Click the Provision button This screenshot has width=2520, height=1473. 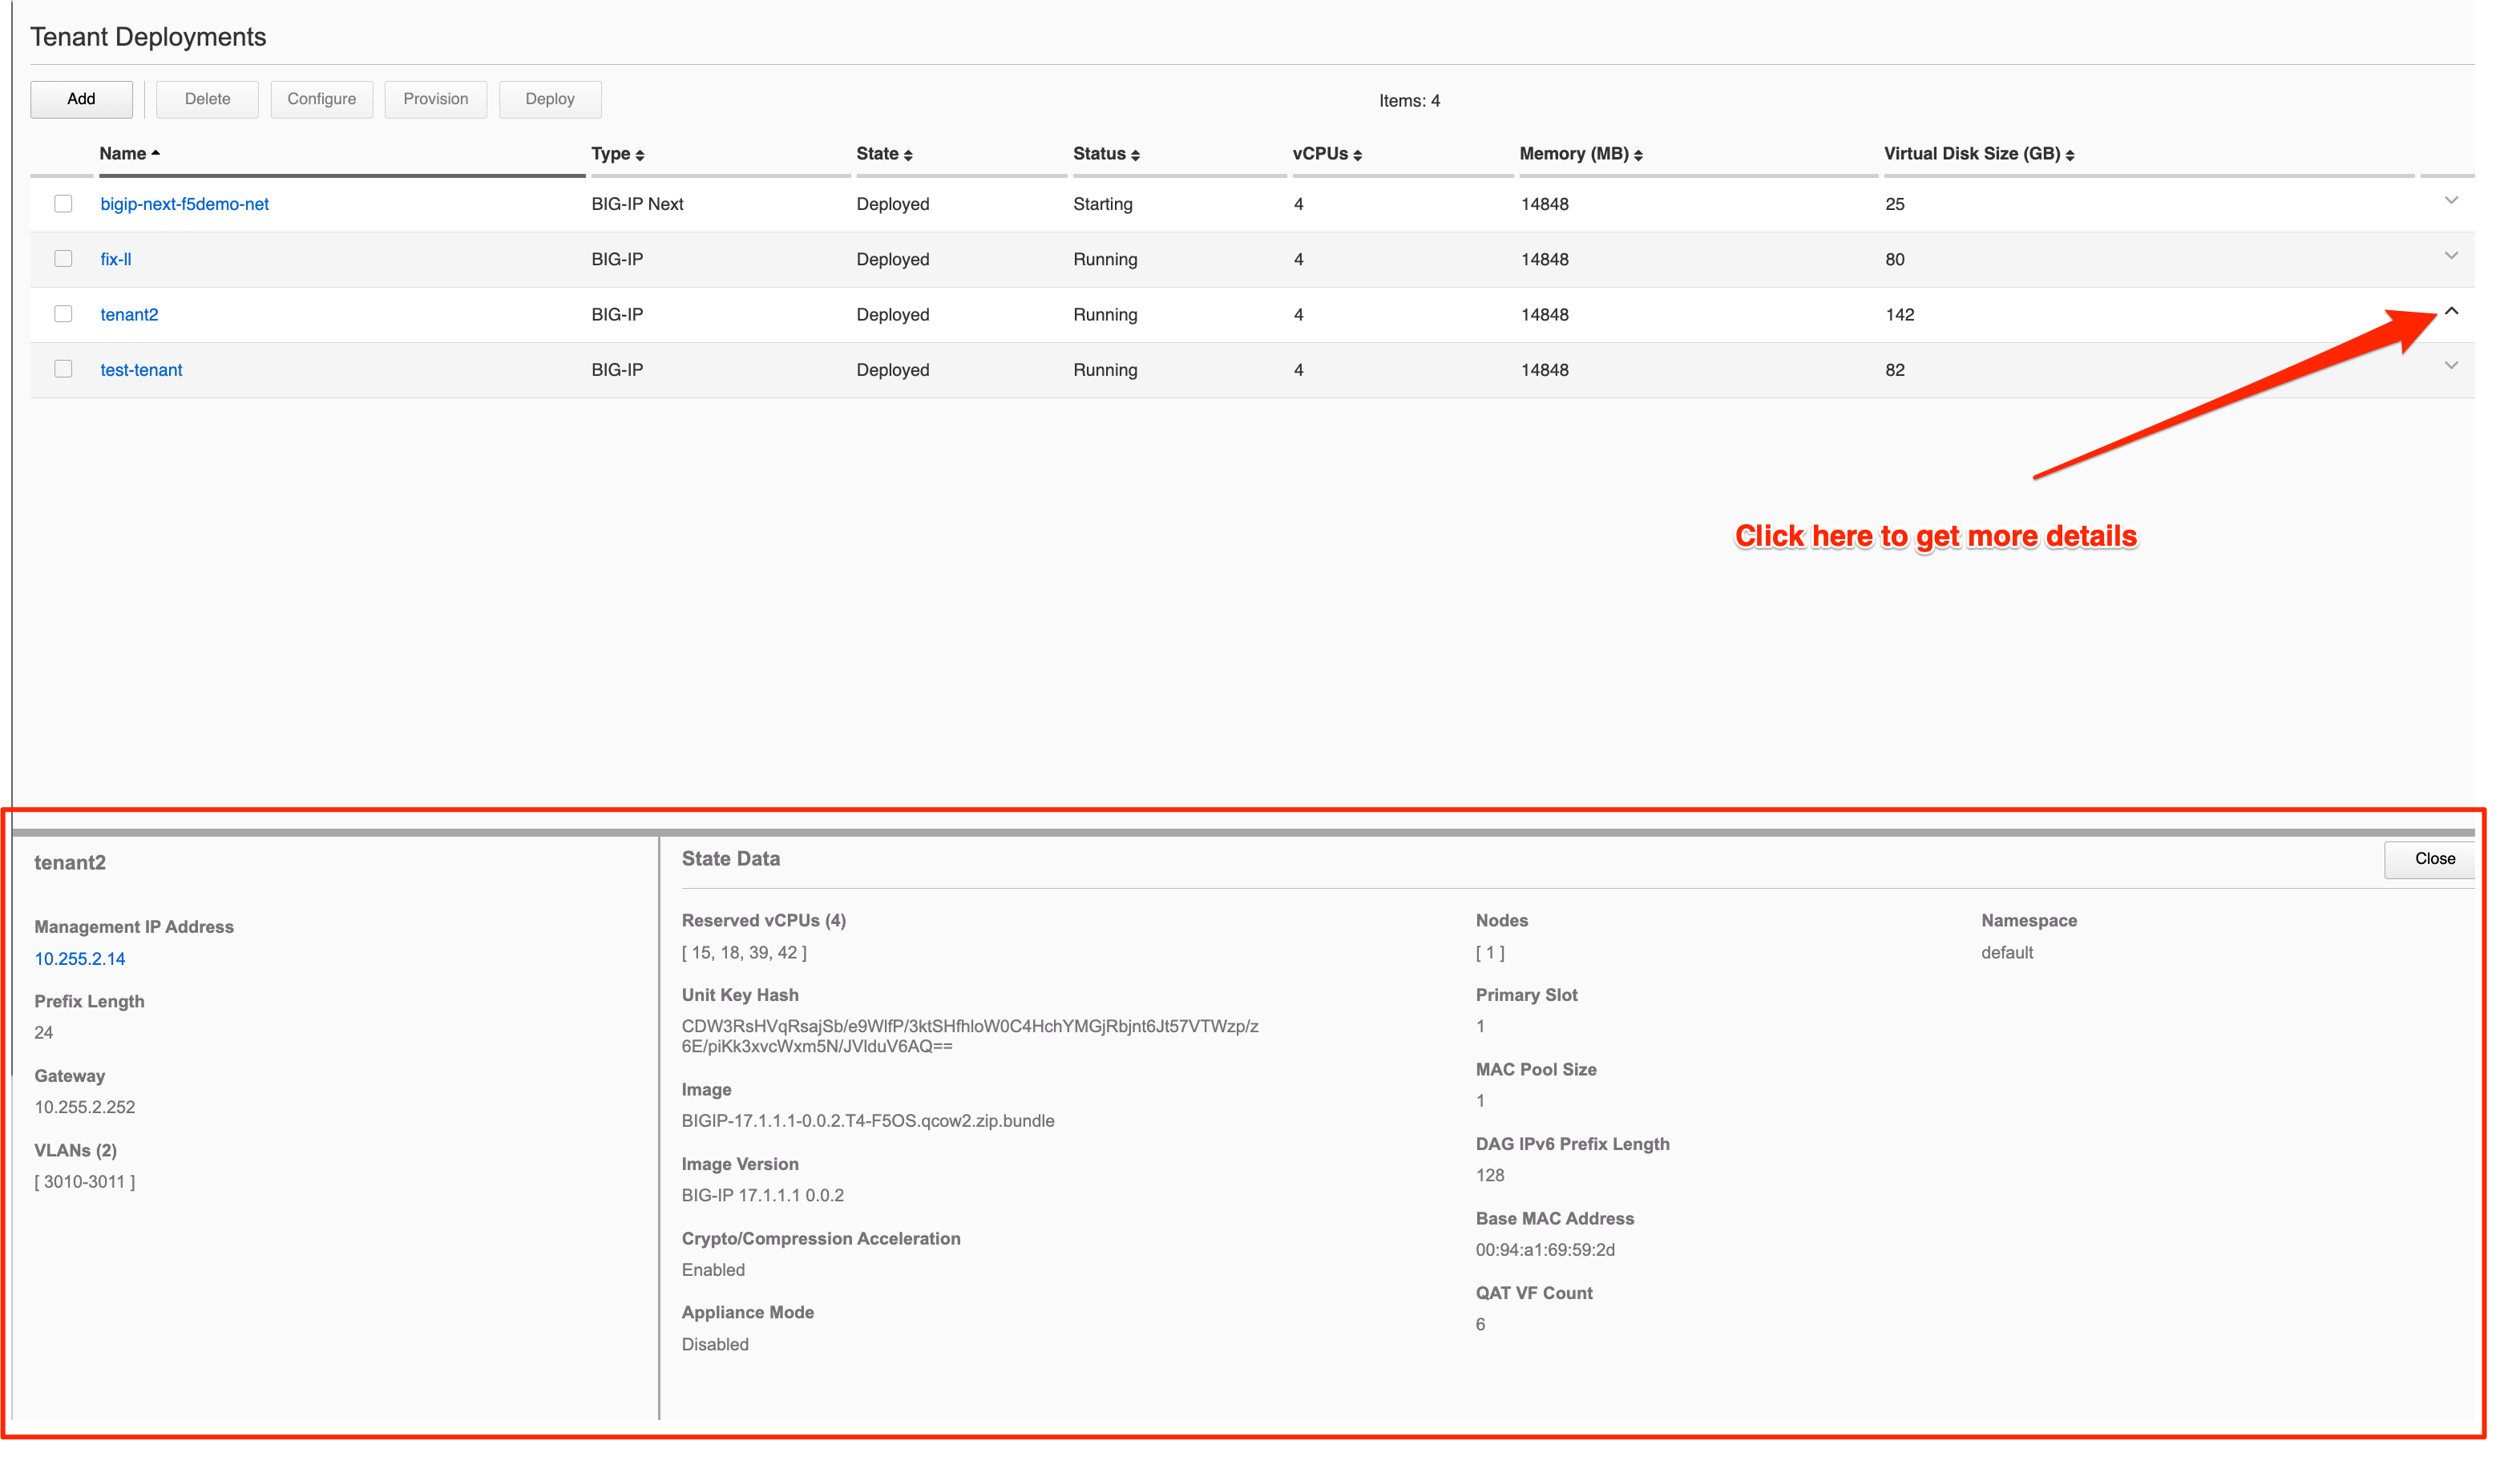click(436, 99)
